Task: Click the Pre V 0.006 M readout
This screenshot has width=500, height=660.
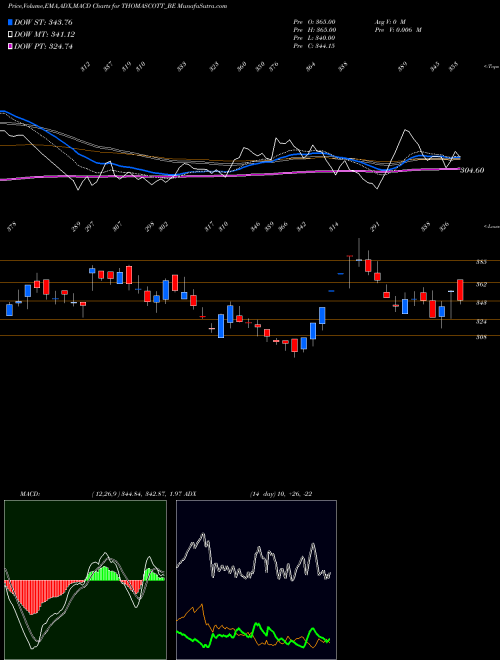Action: 398,30
